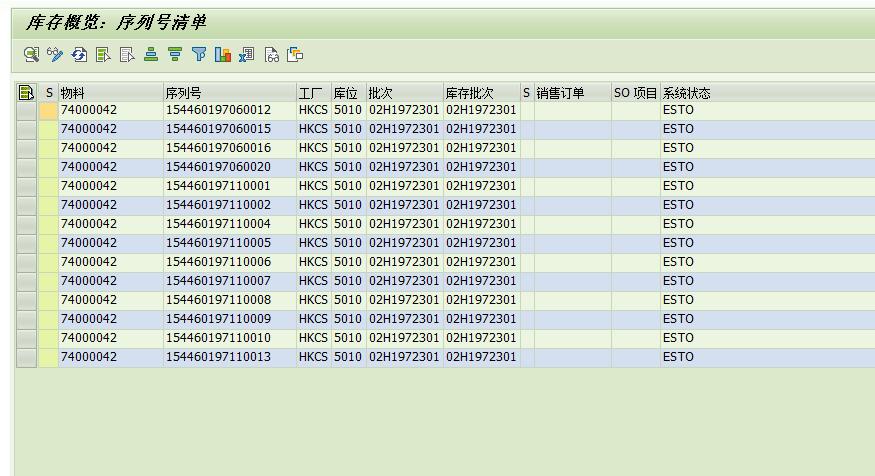This screenshot has height=476, width=875.
Task: Click serial number cell 15446019711009
Action: click(x=229, y=319)
